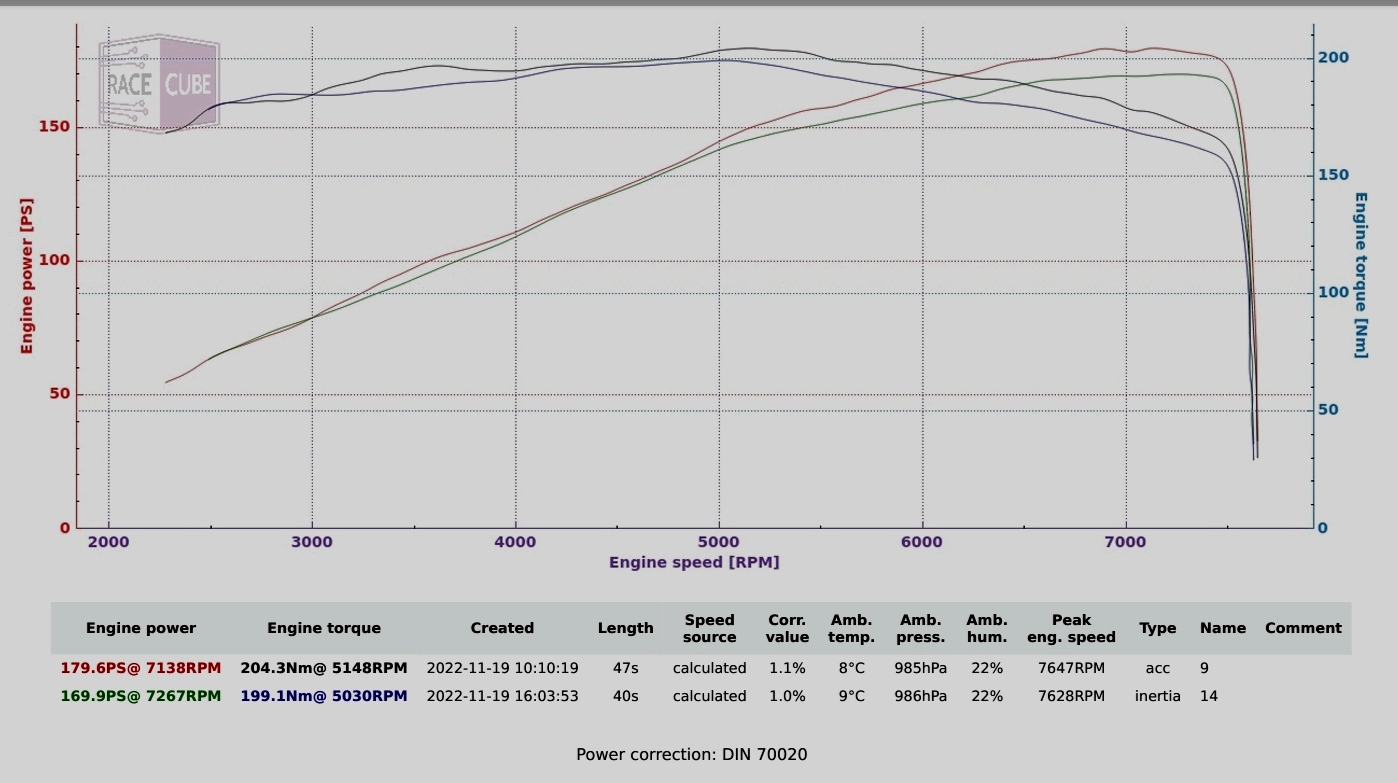Click the 9°C ambient temperature cell

click(x=852, y=695)
